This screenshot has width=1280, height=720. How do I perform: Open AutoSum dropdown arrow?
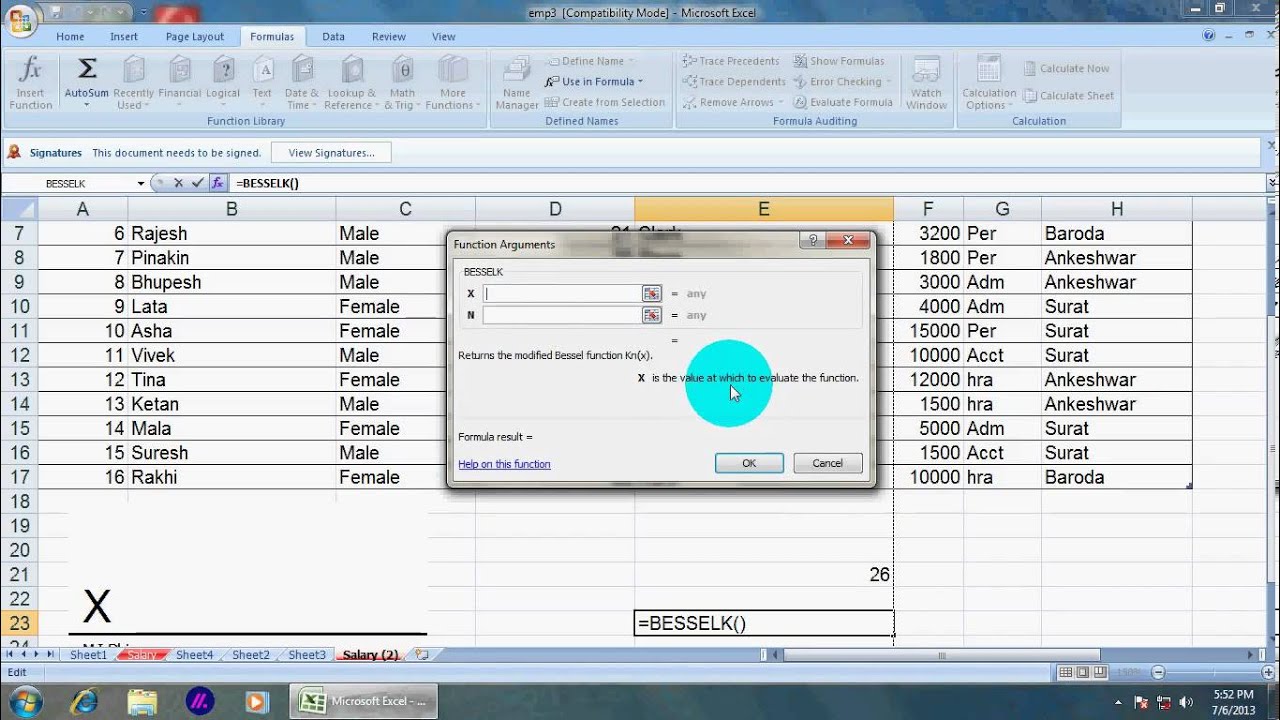pyautogui.click(x=87, y=105)
